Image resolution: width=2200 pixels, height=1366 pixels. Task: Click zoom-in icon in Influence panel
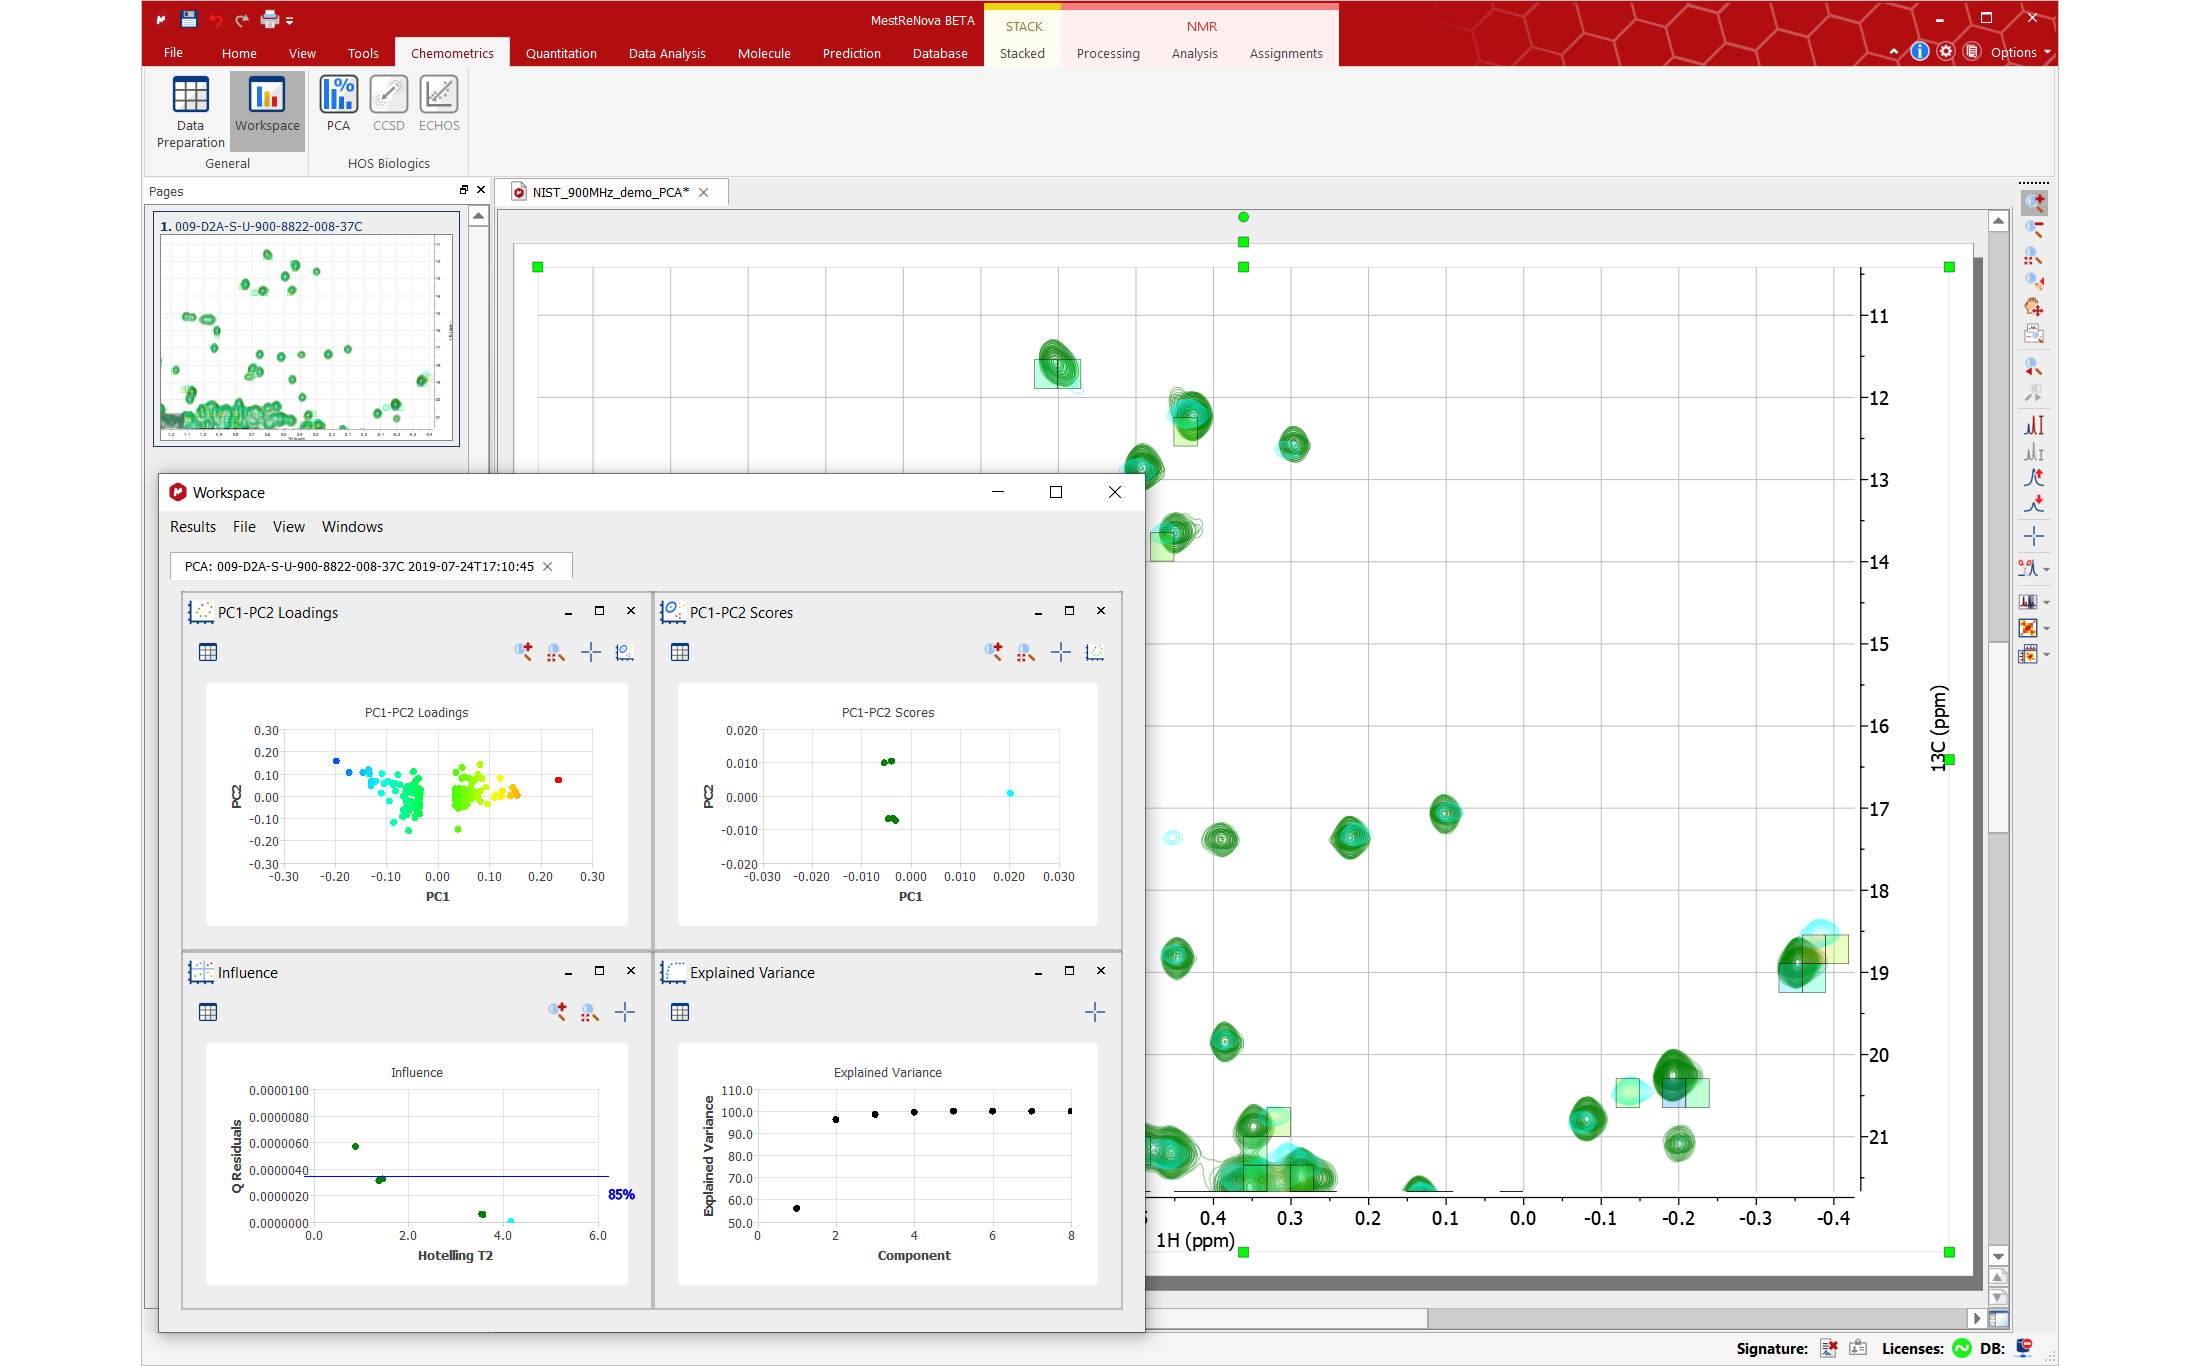point(557,1012)
